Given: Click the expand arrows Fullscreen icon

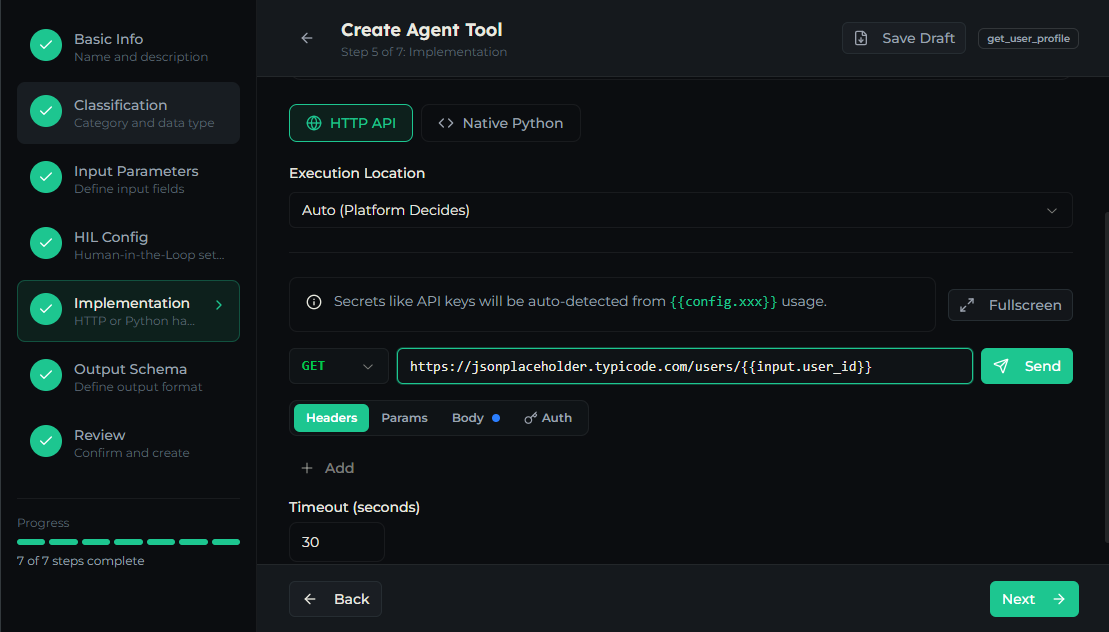Looking at the screenshot, I should (967, 305).
